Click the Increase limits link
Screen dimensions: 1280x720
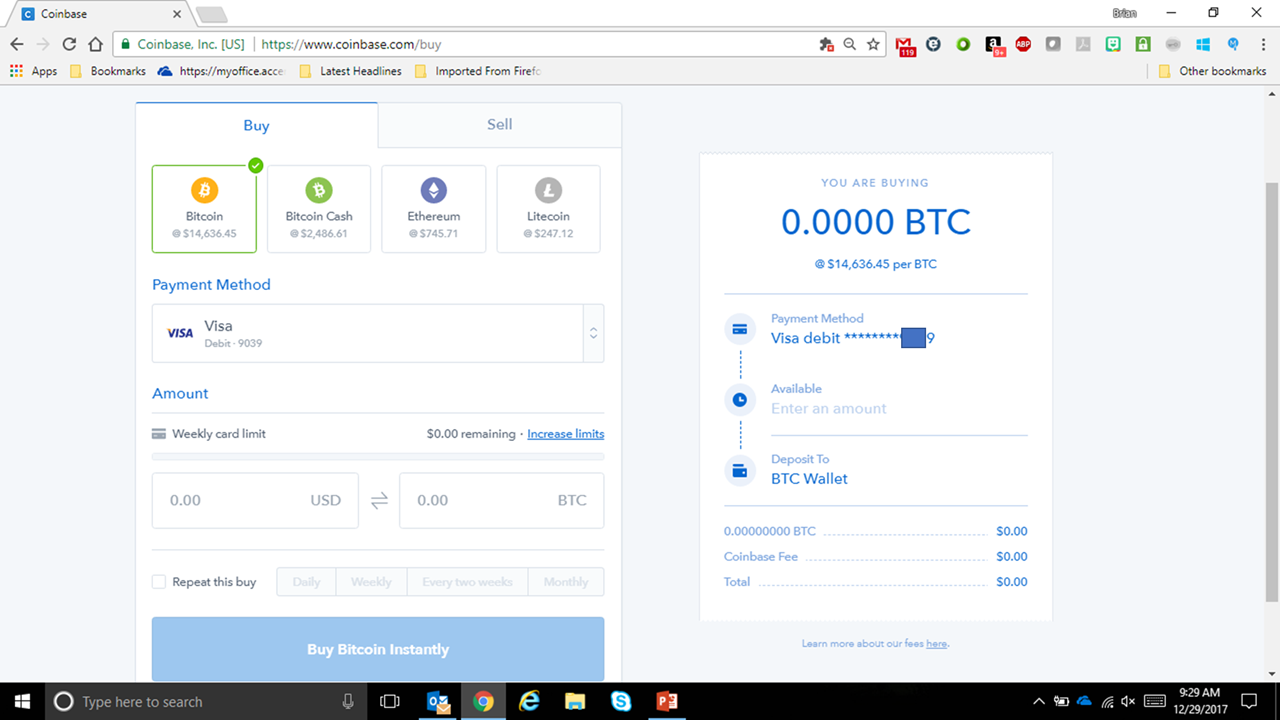tap(565, 433)
